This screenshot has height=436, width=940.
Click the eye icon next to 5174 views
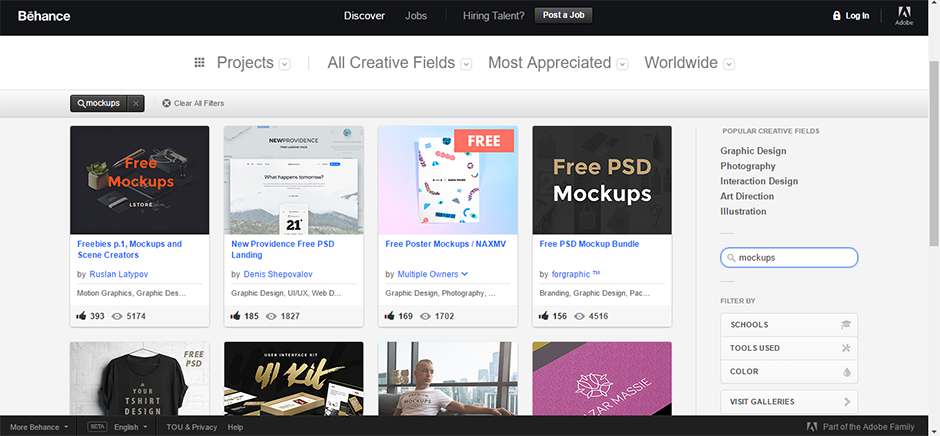117,316
